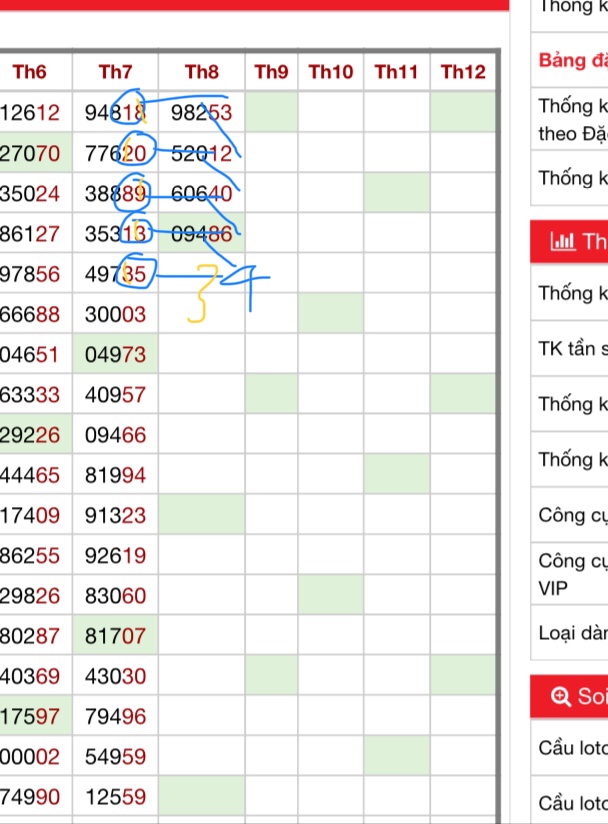Click the Loại dàn sidebar link
608x824 pixels.
(572, 632)
